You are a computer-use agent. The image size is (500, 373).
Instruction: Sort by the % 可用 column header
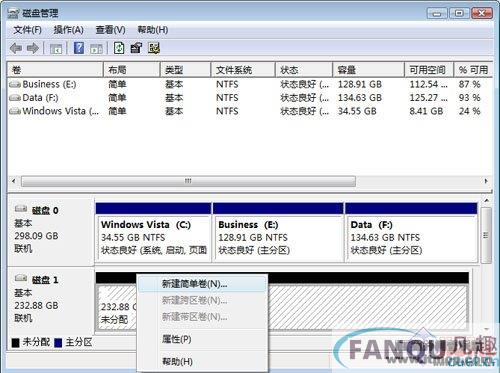(x=473, y=70)
